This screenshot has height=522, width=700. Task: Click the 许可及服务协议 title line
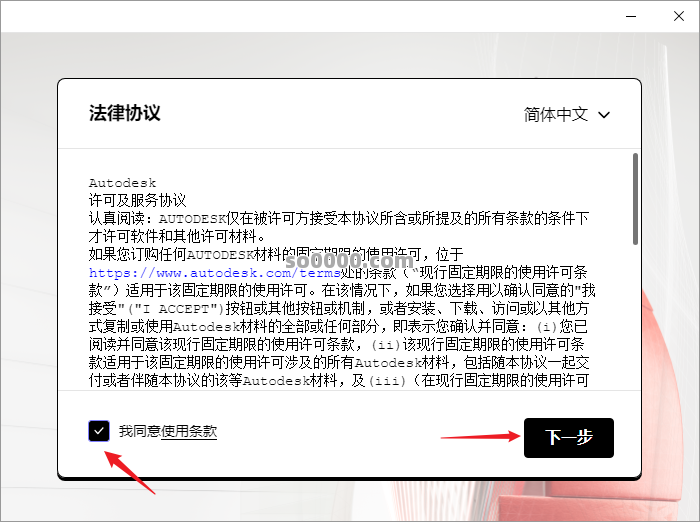(138, 200)
